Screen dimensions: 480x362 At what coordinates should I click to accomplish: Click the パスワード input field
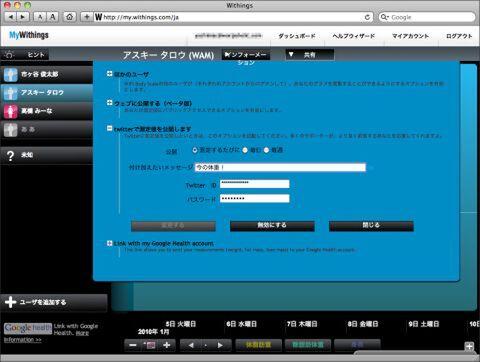coord(255,199)
